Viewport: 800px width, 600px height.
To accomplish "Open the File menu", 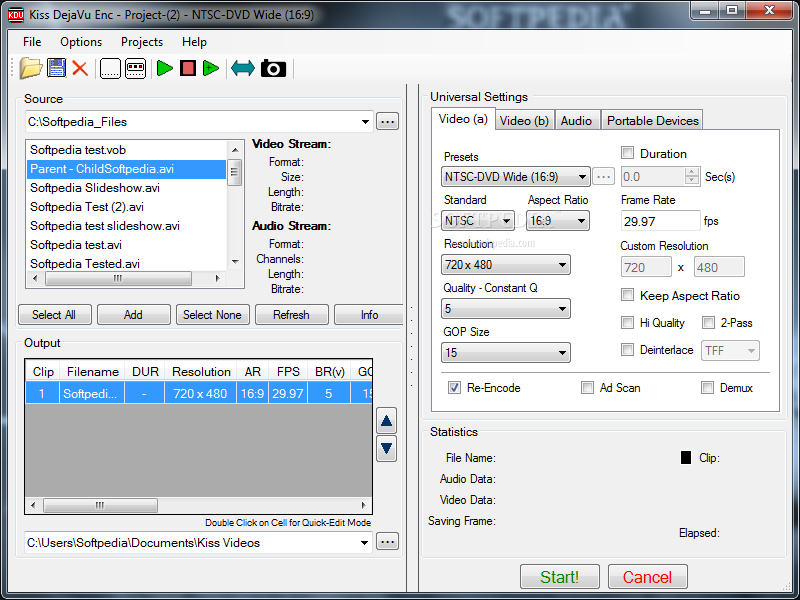I will (x=32, y=42).
